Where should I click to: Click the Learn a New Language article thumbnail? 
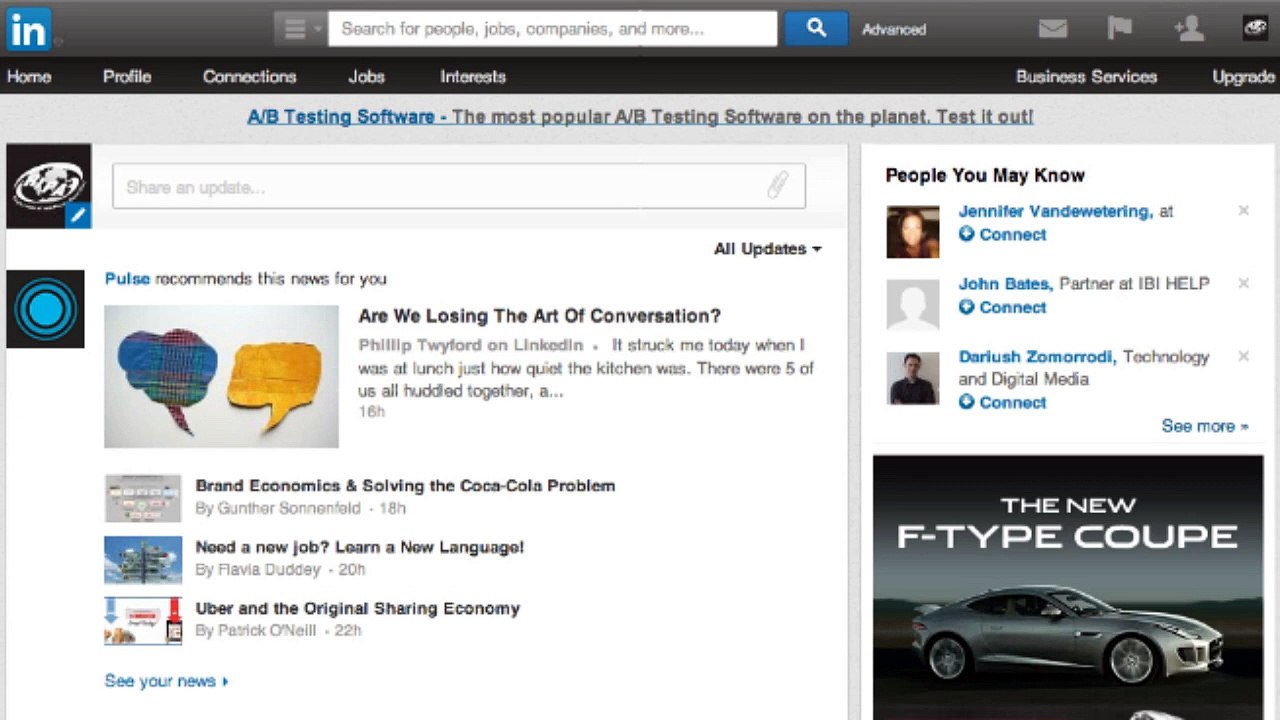(143, 560)
